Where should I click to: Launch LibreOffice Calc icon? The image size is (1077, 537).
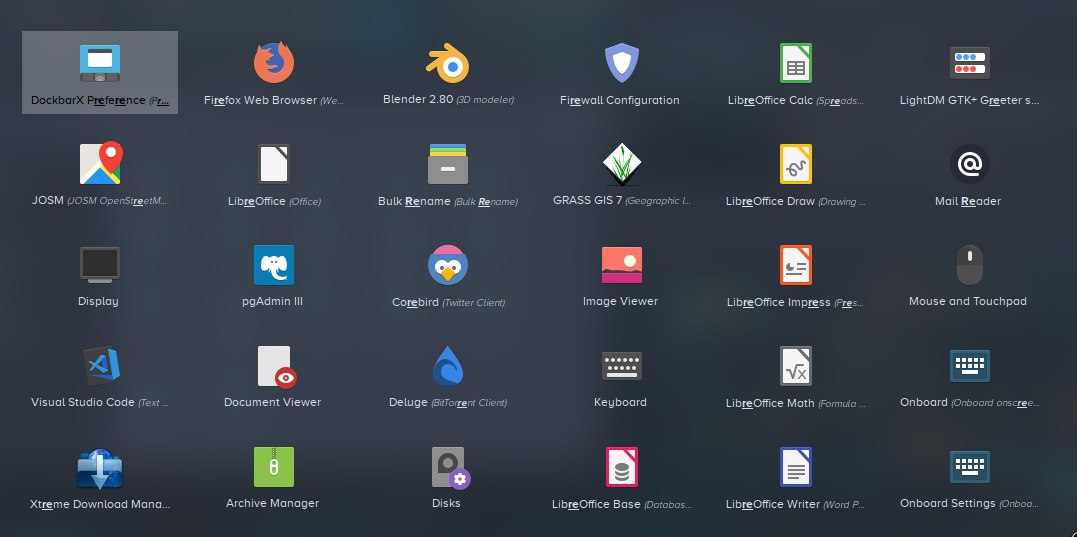click(x=795, y=63)
